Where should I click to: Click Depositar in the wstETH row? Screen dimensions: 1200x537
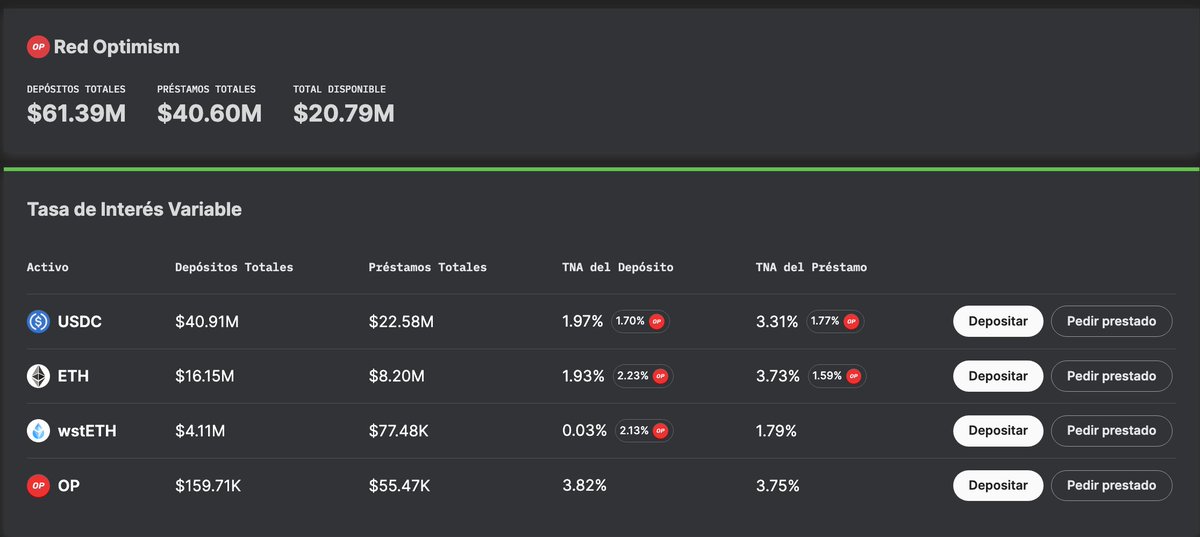tap(998, 431)
